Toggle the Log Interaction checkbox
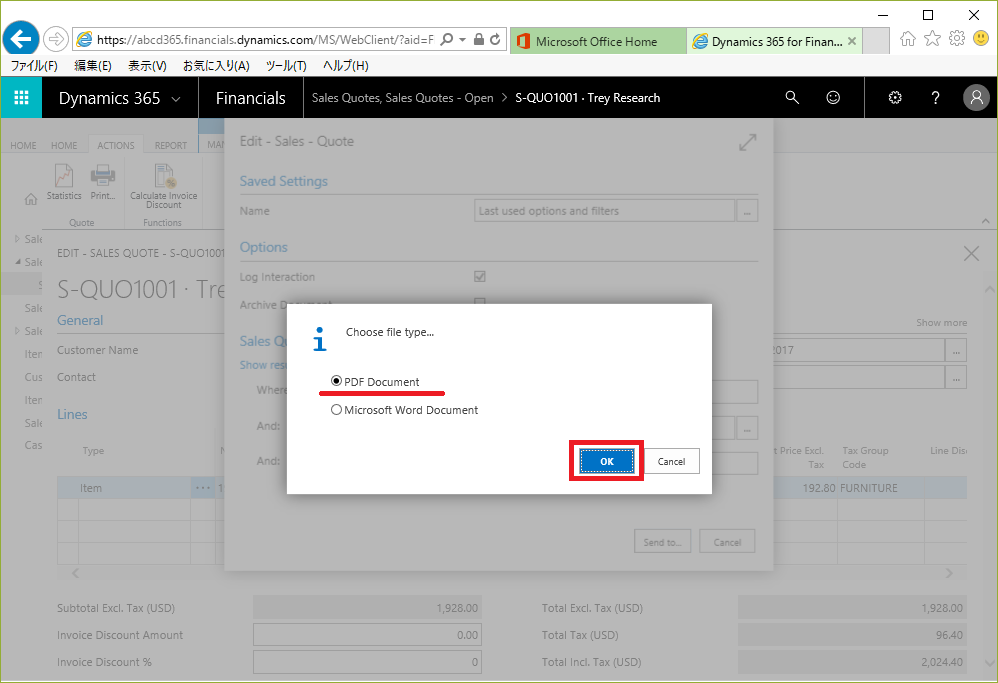Viewport: 998px width, 683px height. coord(480,276)
